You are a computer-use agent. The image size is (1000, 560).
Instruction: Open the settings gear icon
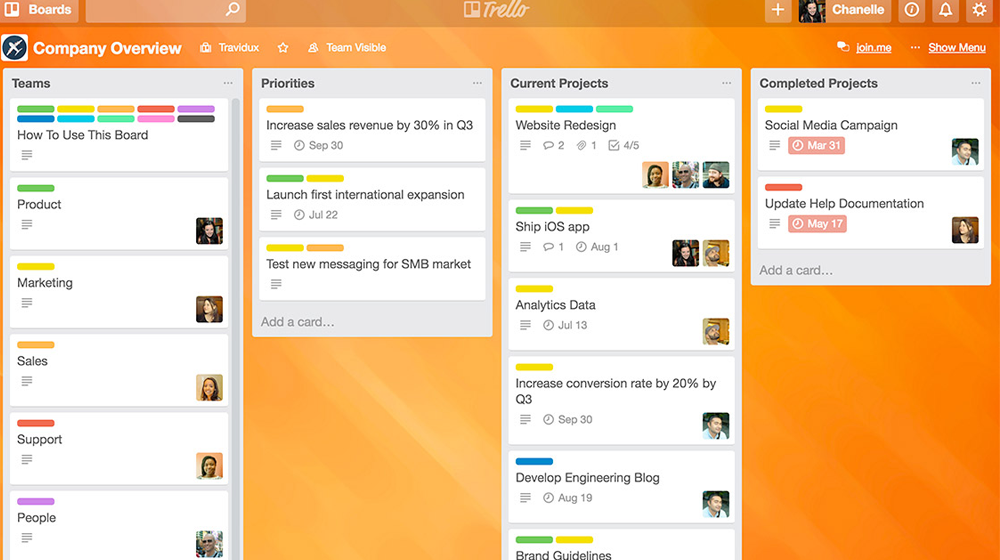979,10
